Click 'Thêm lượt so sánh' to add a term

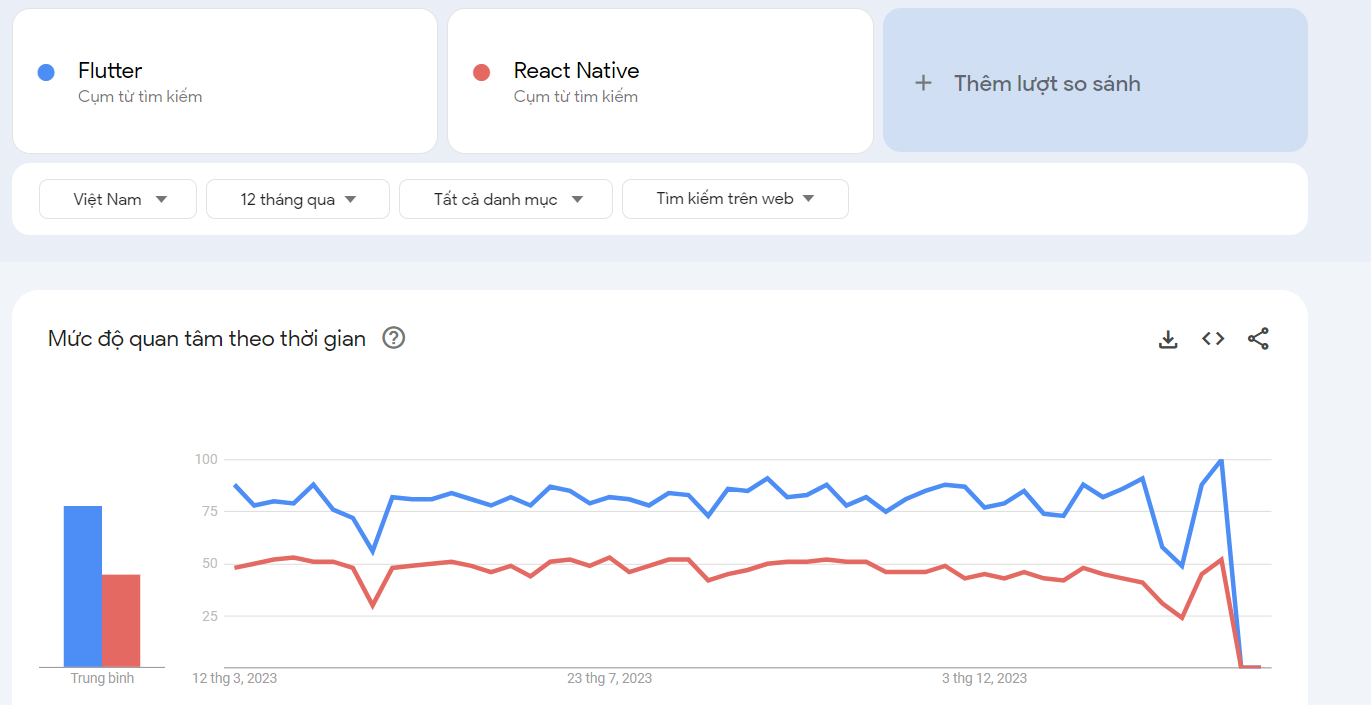1047,83
